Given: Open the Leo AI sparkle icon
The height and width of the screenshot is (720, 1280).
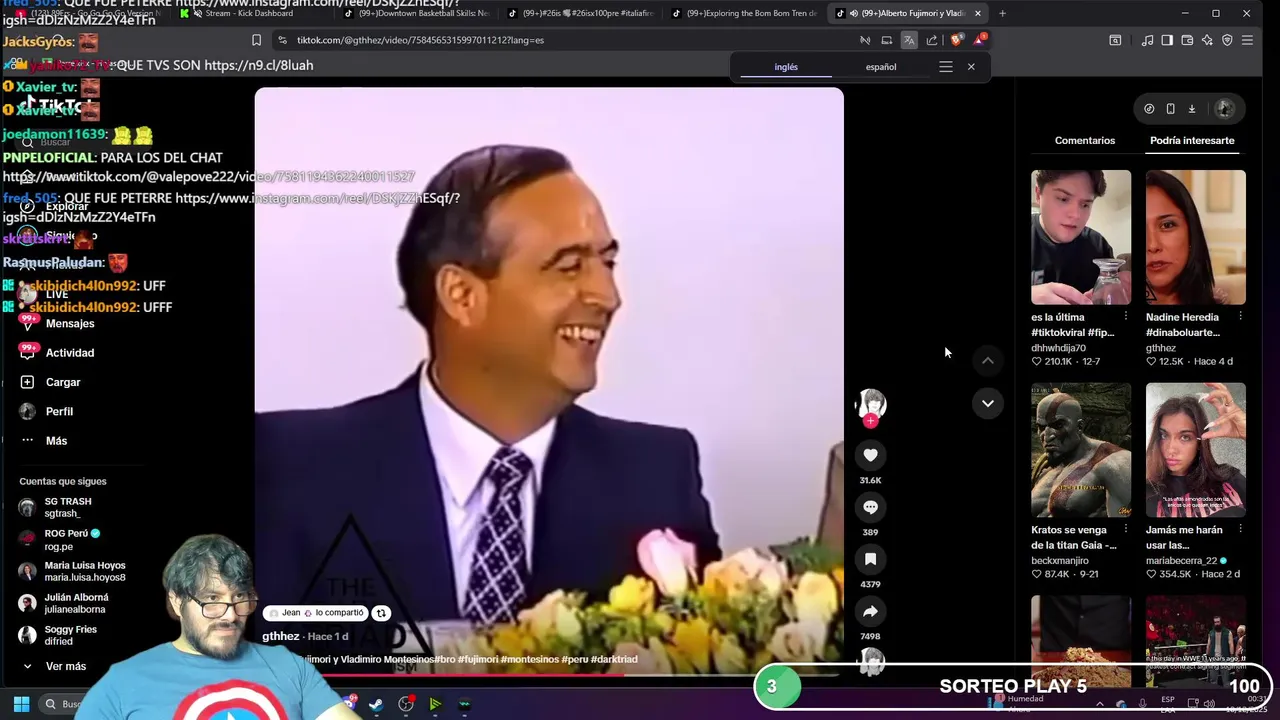Looking at the screenshot, I should point(1207,40).
